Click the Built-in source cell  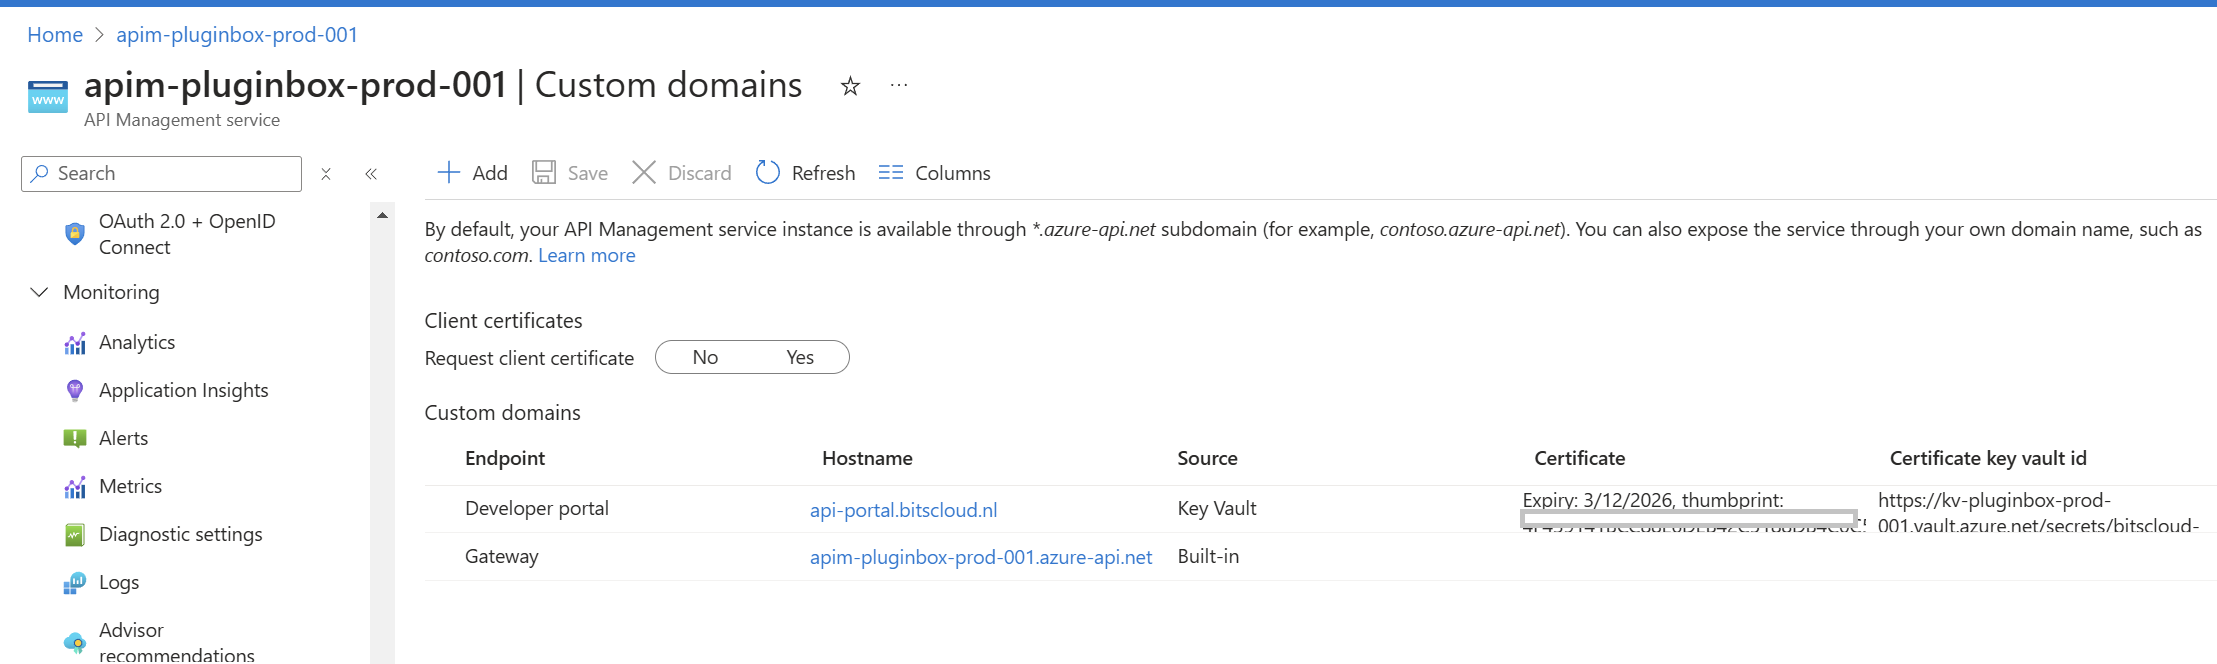tap(1208, 556)
